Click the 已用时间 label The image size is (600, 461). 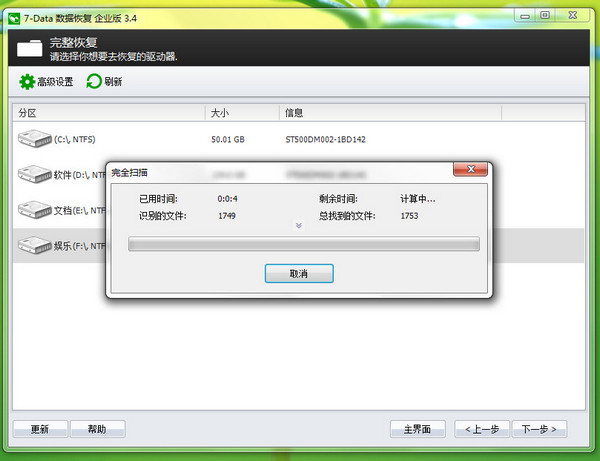pyautogui.click(x=158, y=199)
